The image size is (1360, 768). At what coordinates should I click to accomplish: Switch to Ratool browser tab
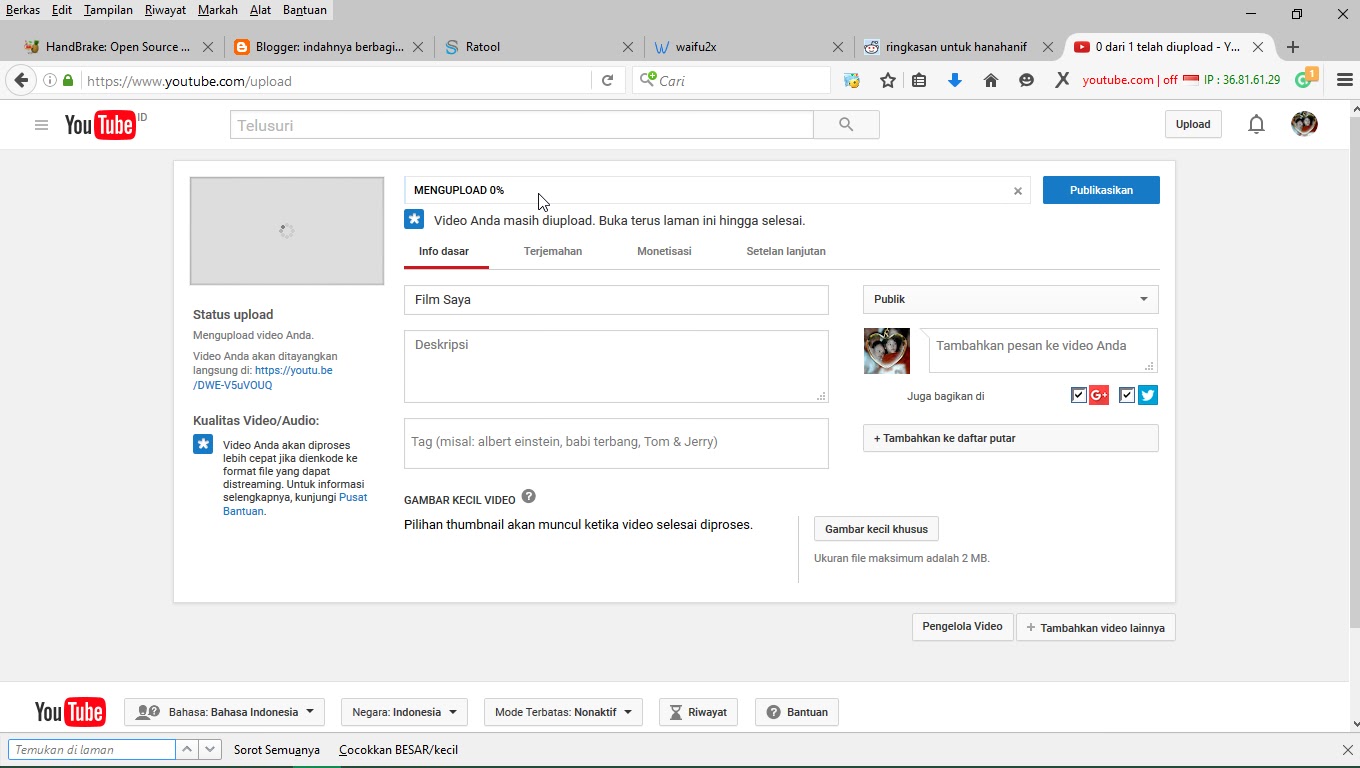click(x=540, y=47)
